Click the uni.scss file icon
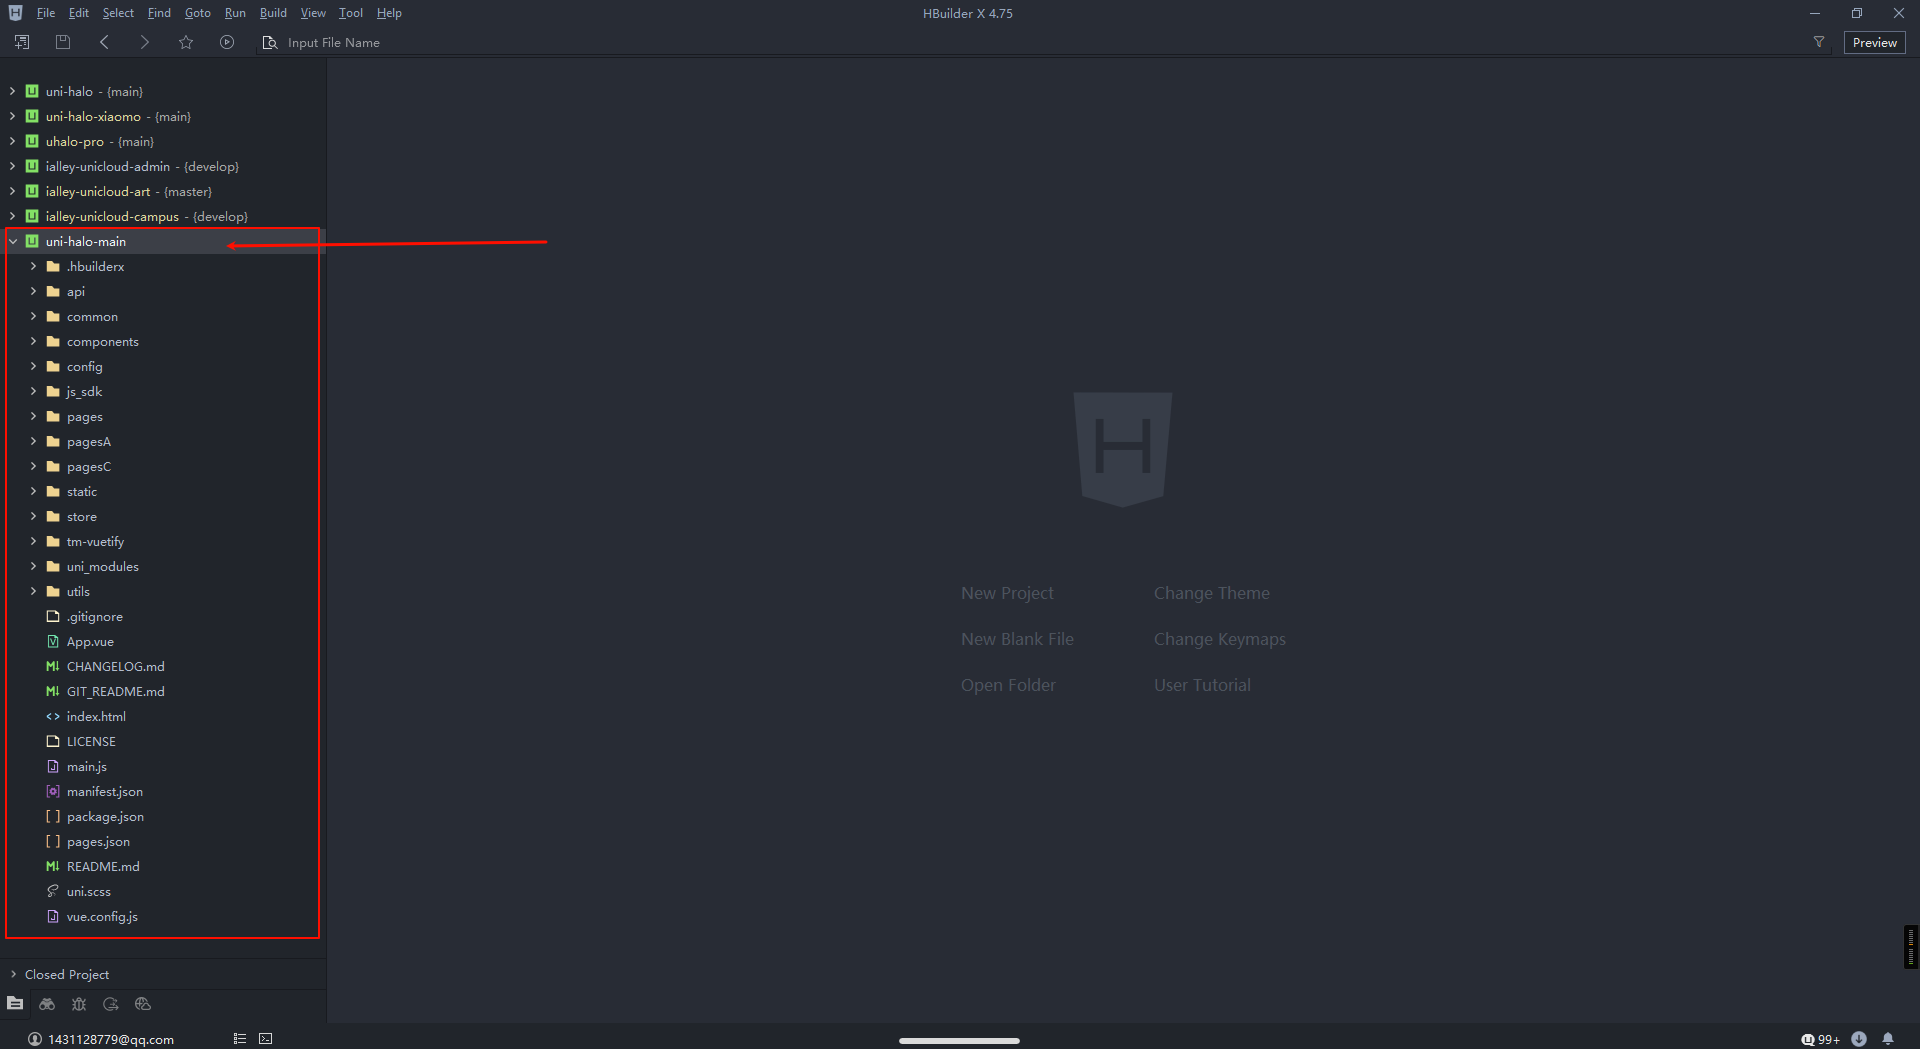The width and height of the screenshot is (1920, 1049). pyautogui.click(x=53, y=892)
